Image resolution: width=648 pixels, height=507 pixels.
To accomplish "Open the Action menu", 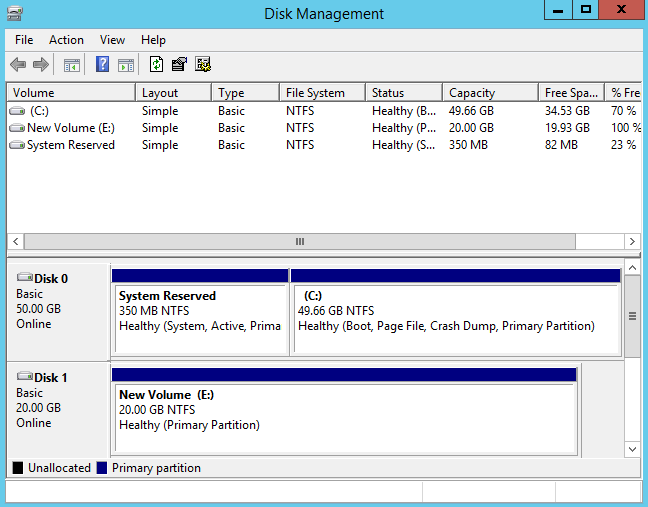I will point(67,40).
